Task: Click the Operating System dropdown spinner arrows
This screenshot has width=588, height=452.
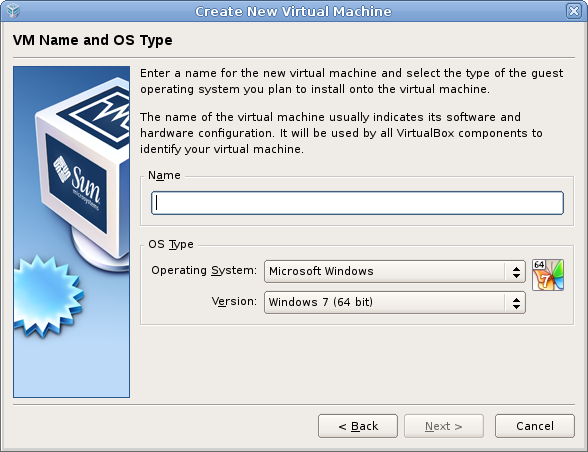Action: [x=516, y=272]
